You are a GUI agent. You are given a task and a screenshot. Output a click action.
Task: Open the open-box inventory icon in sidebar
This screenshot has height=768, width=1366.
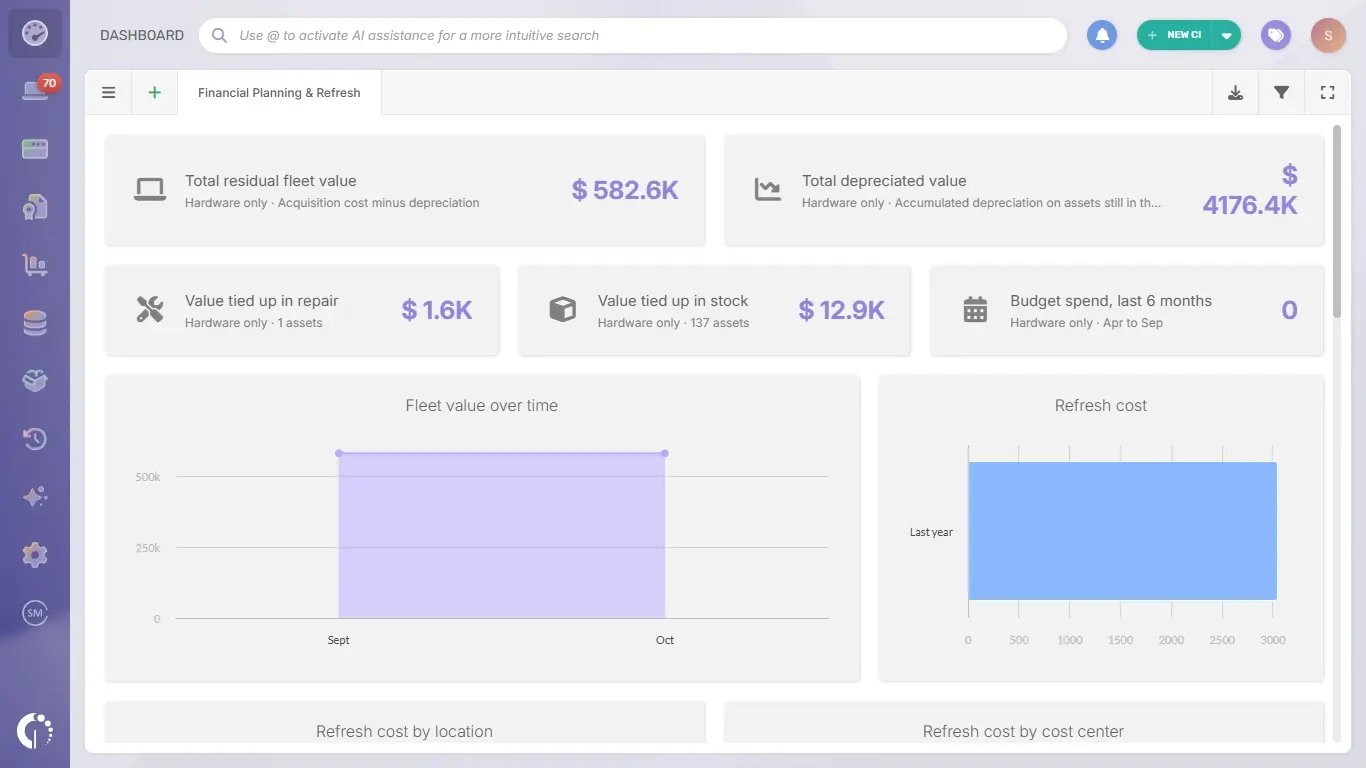point(35,381)
